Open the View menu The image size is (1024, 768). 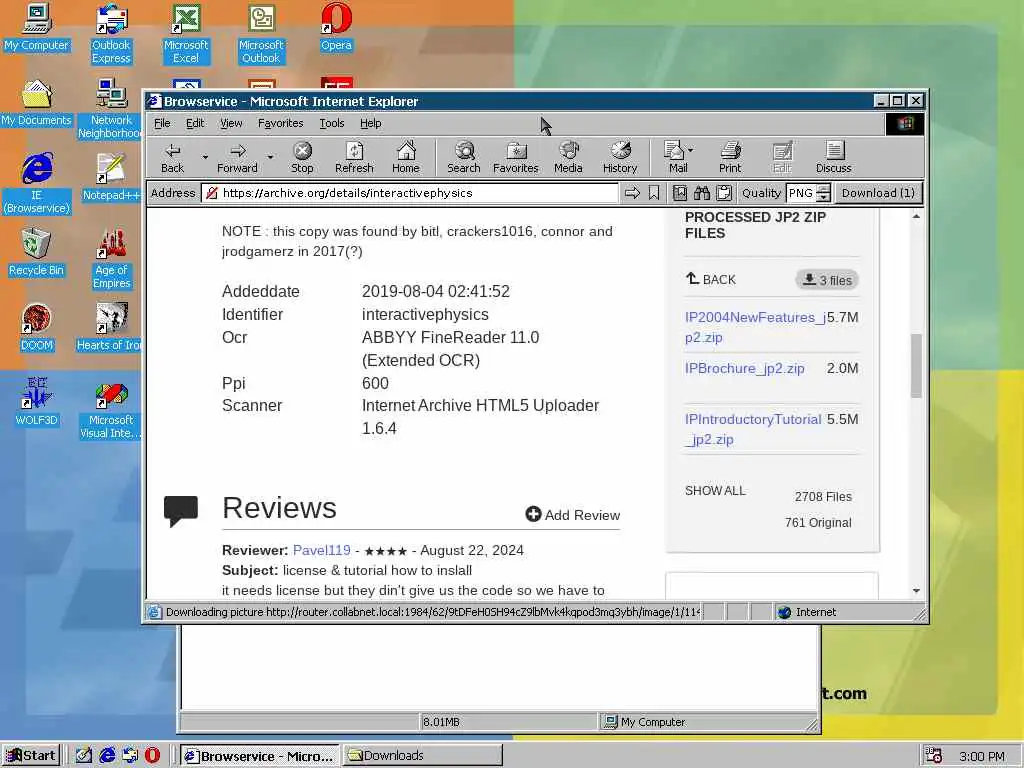(x=231, y=123)
